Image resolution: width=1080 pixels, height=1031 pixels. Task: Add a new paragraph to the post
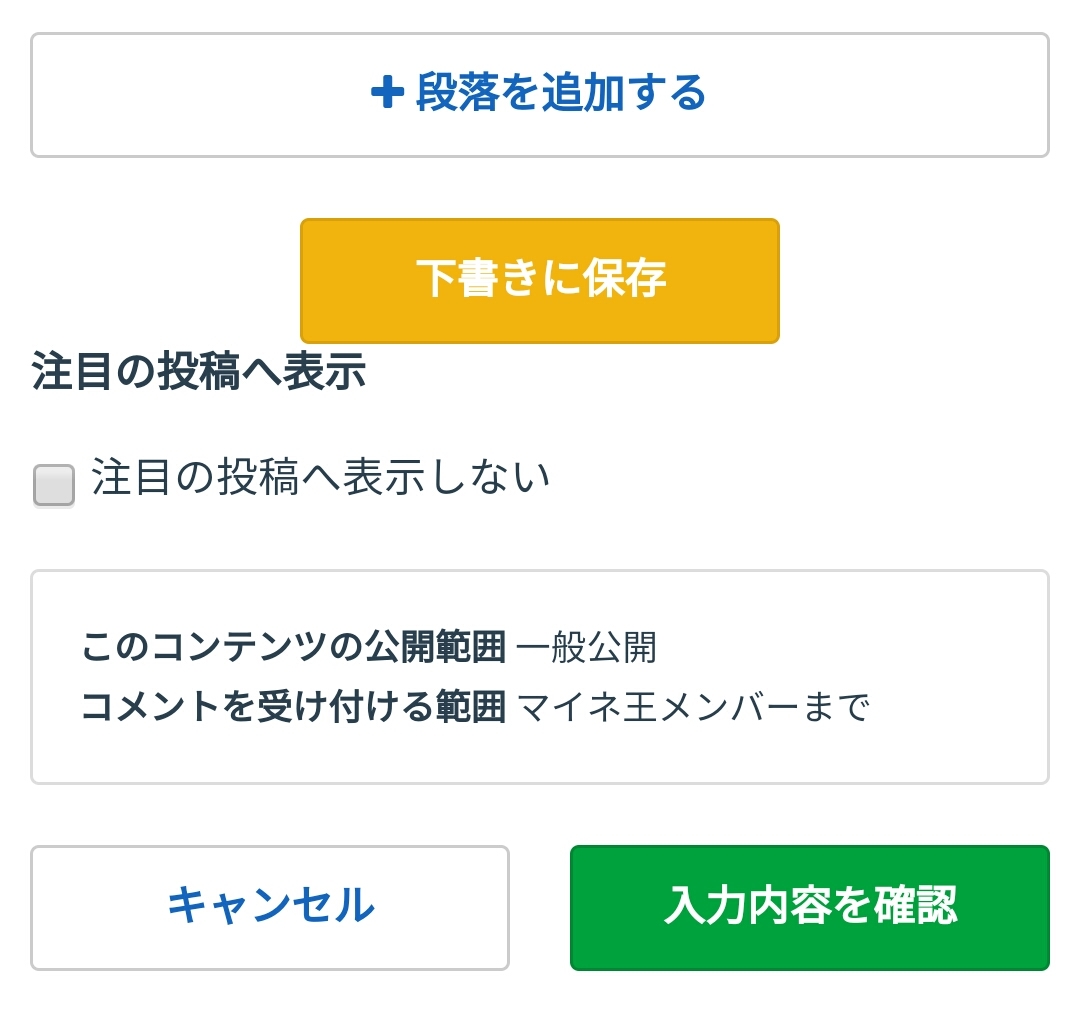tap(540, 94)
